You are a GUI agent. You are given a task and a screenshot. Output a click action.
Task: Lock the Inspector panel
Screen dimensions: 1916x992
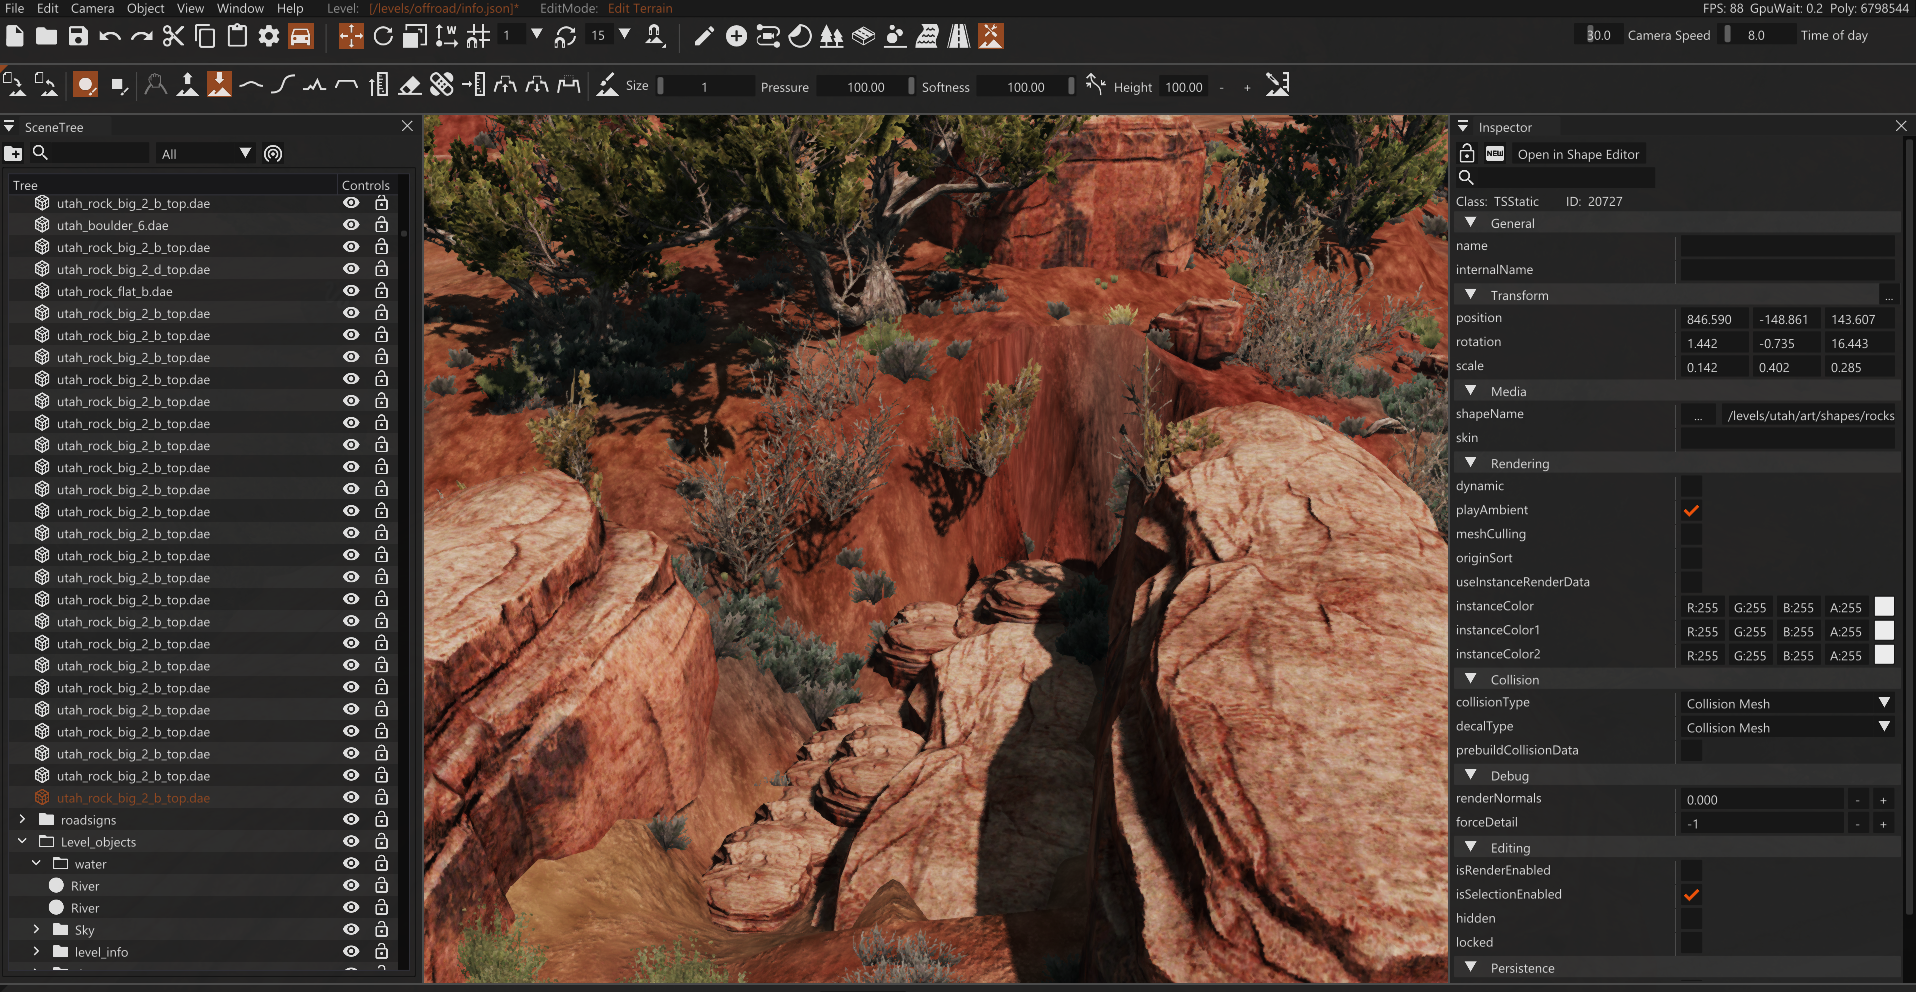tap(1467, 153)
